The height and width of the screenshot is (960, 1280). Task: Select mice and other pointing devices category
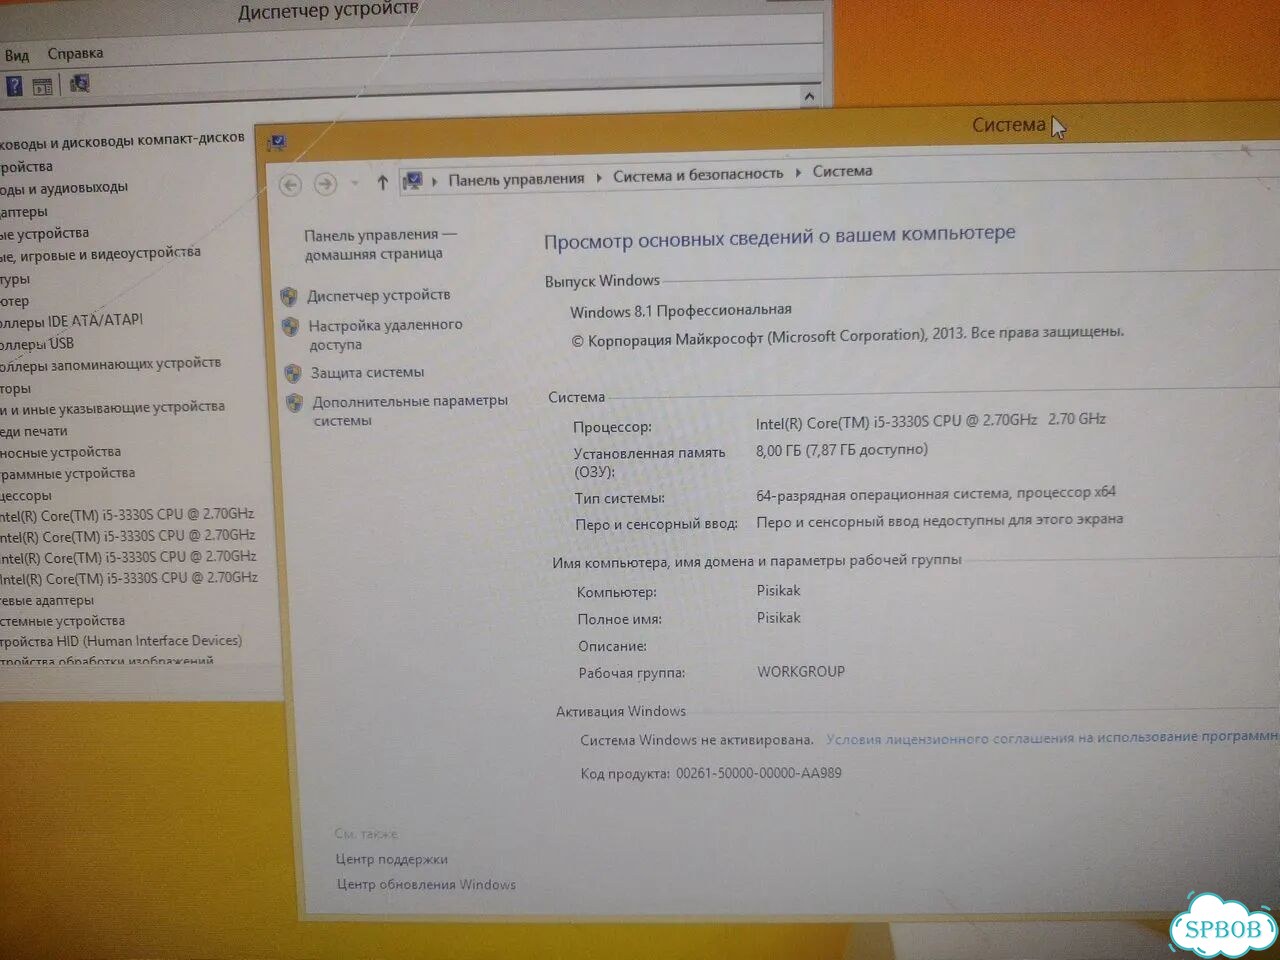click(x=112, y=408)
